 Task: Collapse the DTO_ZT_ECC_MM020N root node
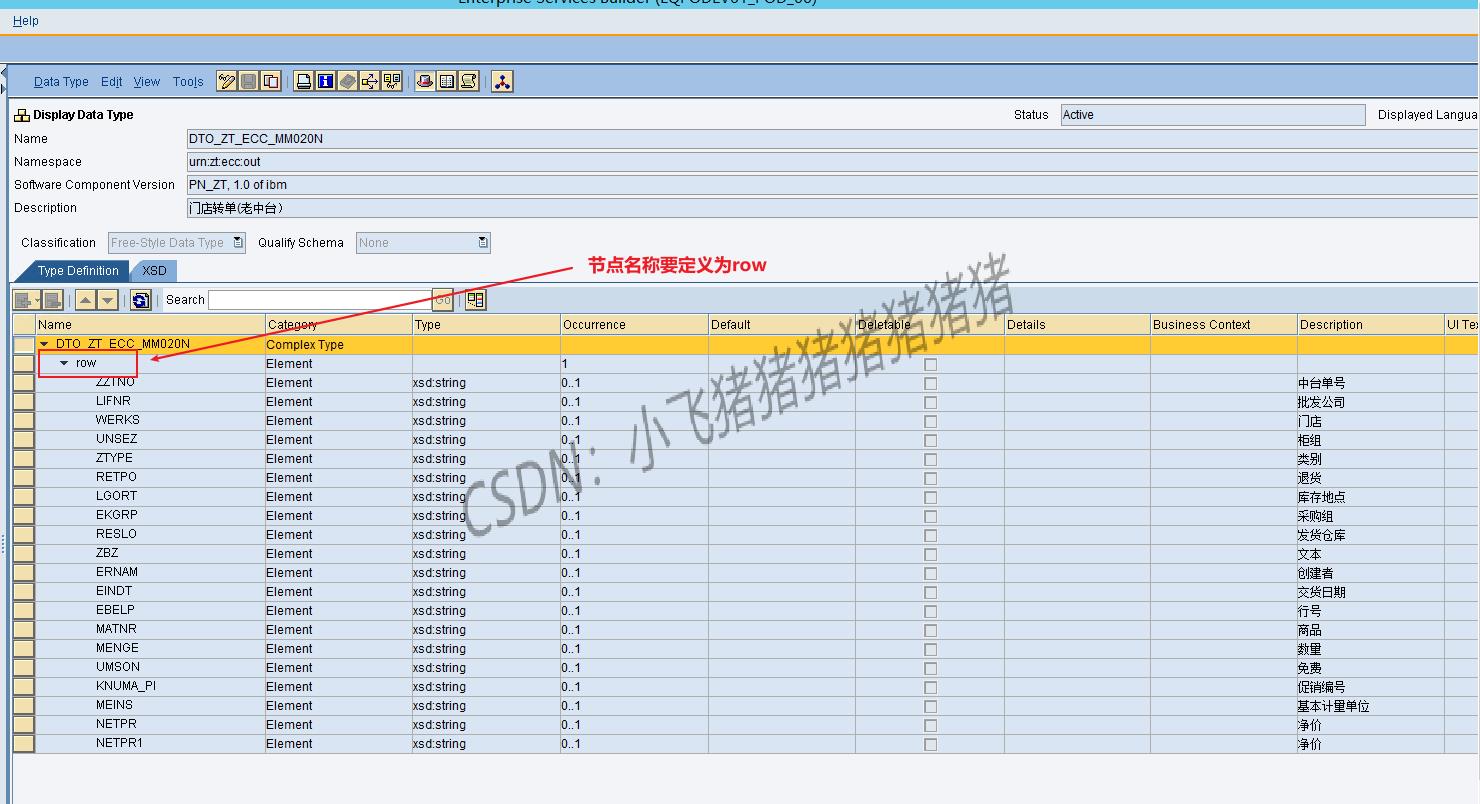(45, 344)
